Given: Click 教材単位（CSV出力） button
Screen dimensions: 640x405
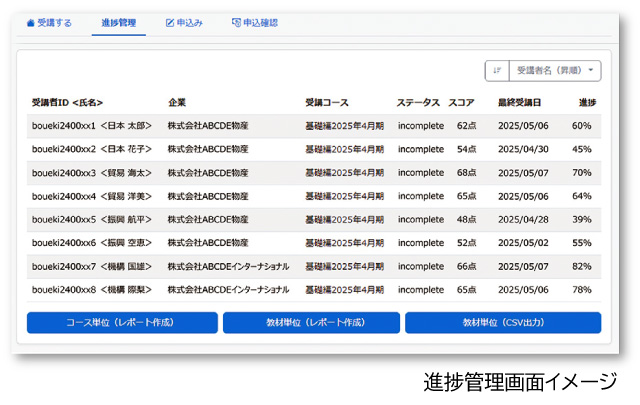Looking at the screenshot, I should pos(503,323).
